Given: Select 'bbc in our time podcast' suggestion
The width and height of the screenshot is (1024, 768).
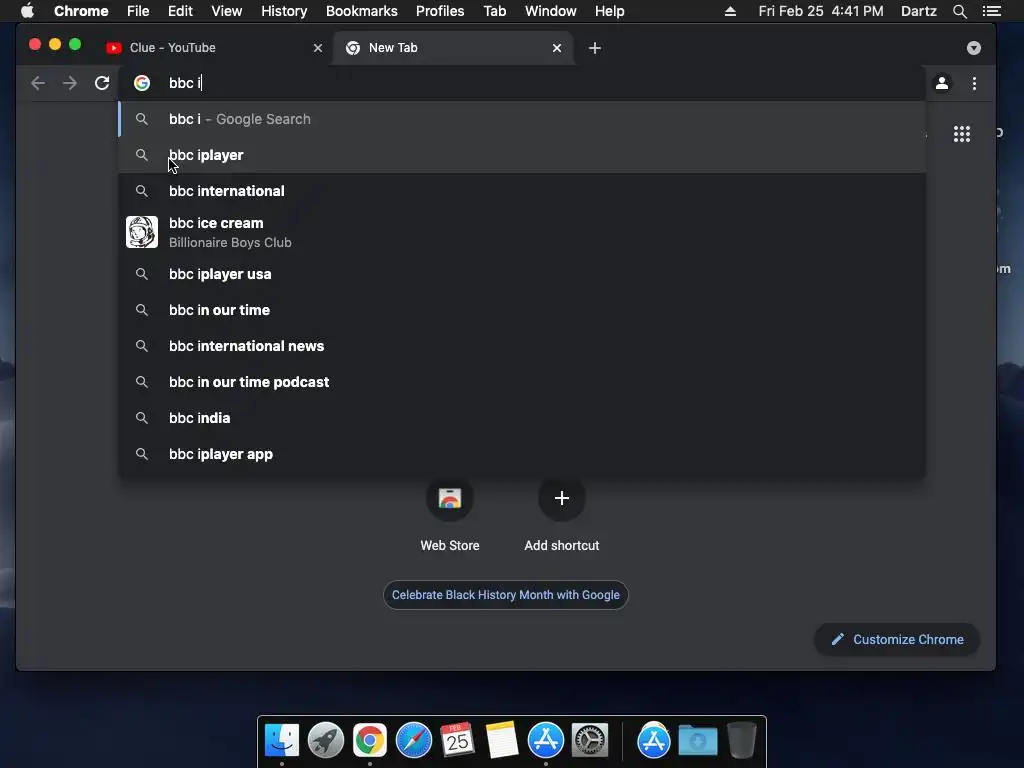Looking at the screenshot, I should tap(522, 381).
